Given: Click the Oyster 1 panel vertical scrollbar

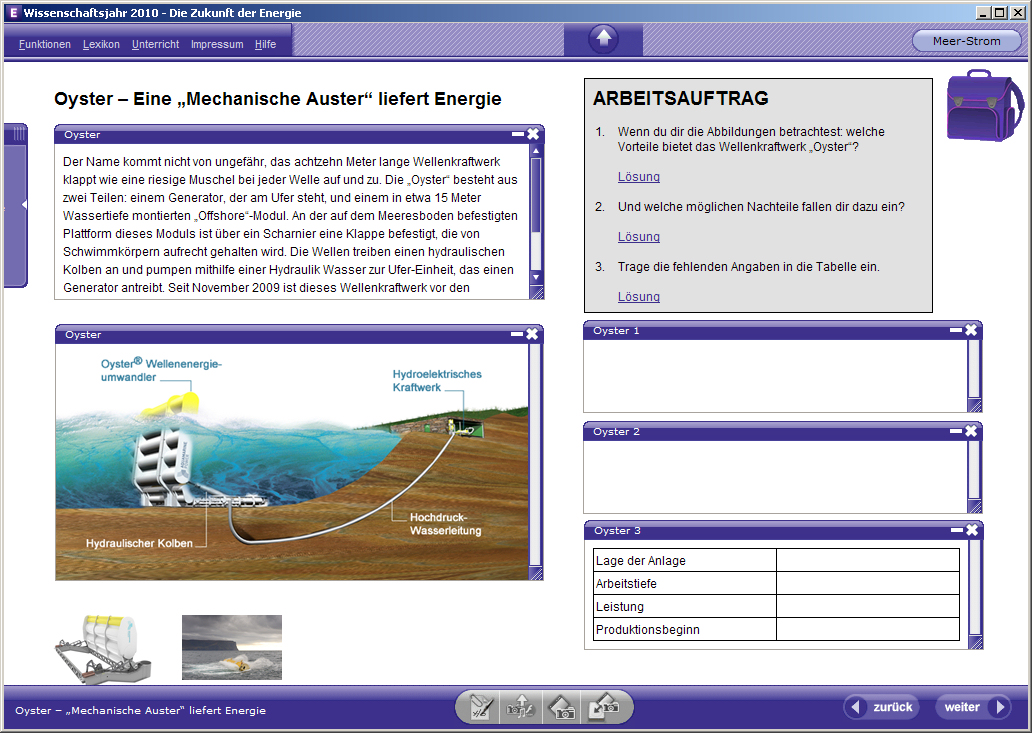Looking at the screenshot, I should coord(974,369).
